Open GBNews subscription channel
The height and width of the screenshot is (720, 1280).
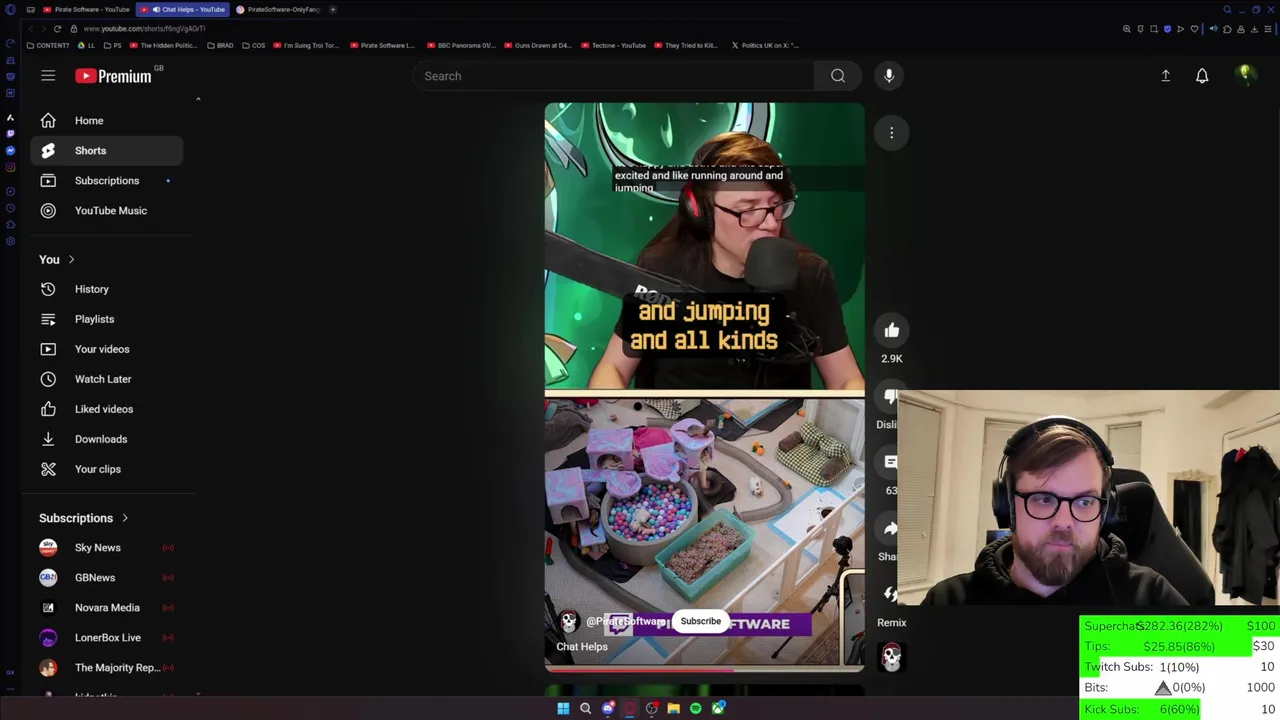tap(107, 578)
